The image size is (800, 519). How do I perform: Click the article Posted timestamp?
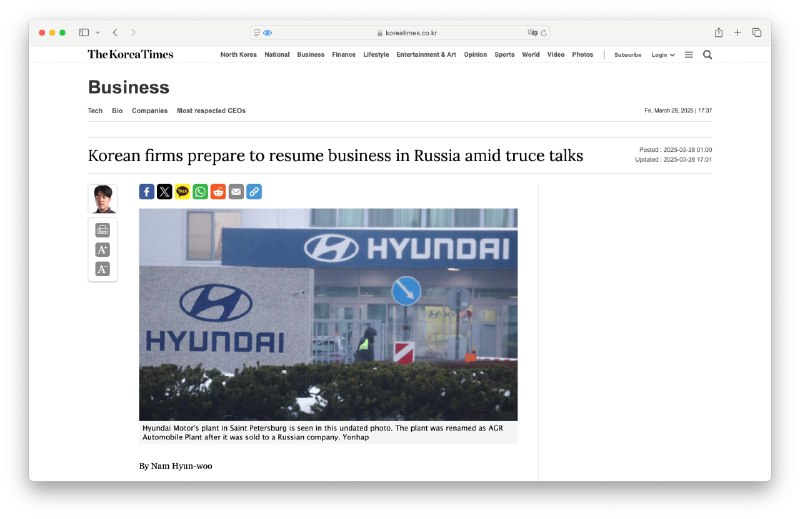point(676,150)
